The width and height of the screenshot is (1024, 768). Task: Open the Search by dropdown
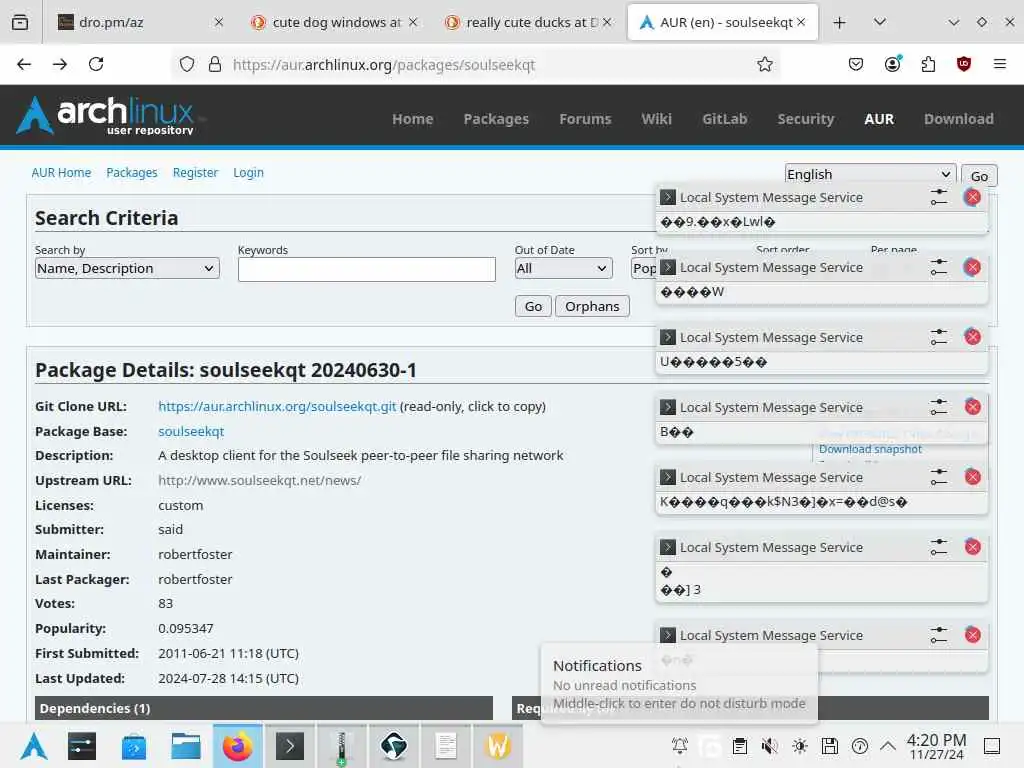click(x=127, y=268)
